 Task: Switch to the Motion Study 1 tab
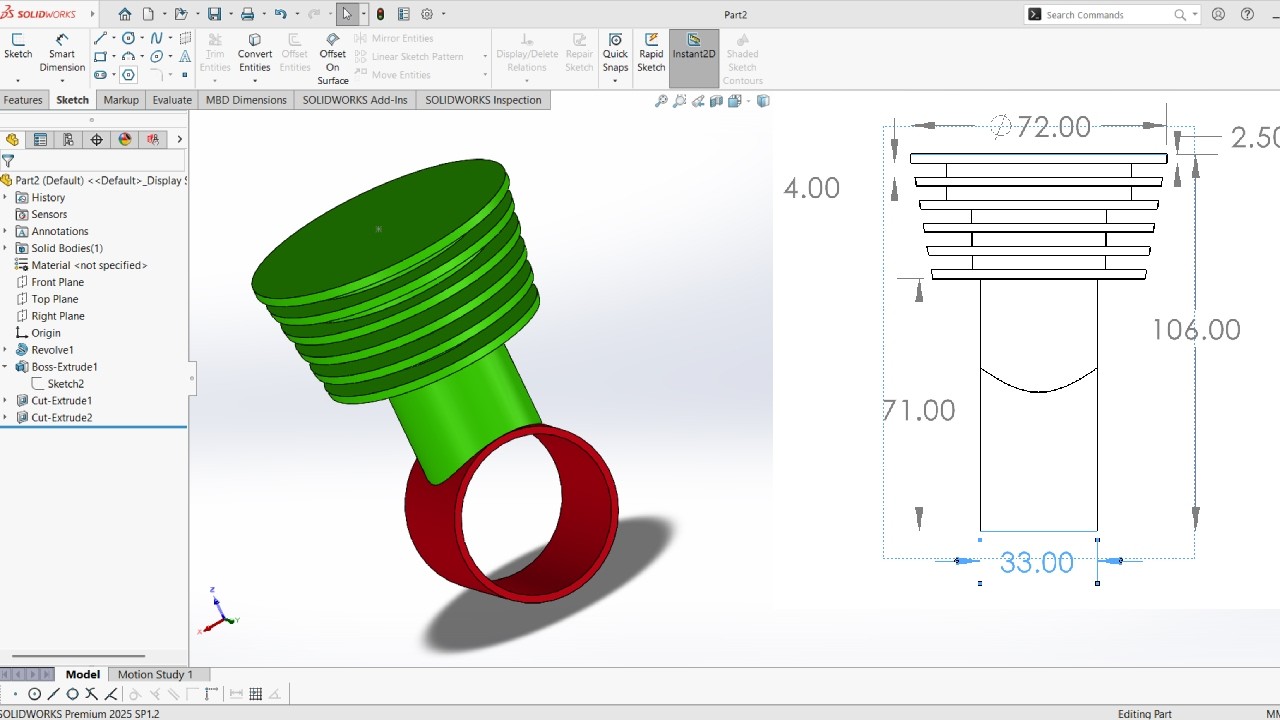(x=155, y=675)
